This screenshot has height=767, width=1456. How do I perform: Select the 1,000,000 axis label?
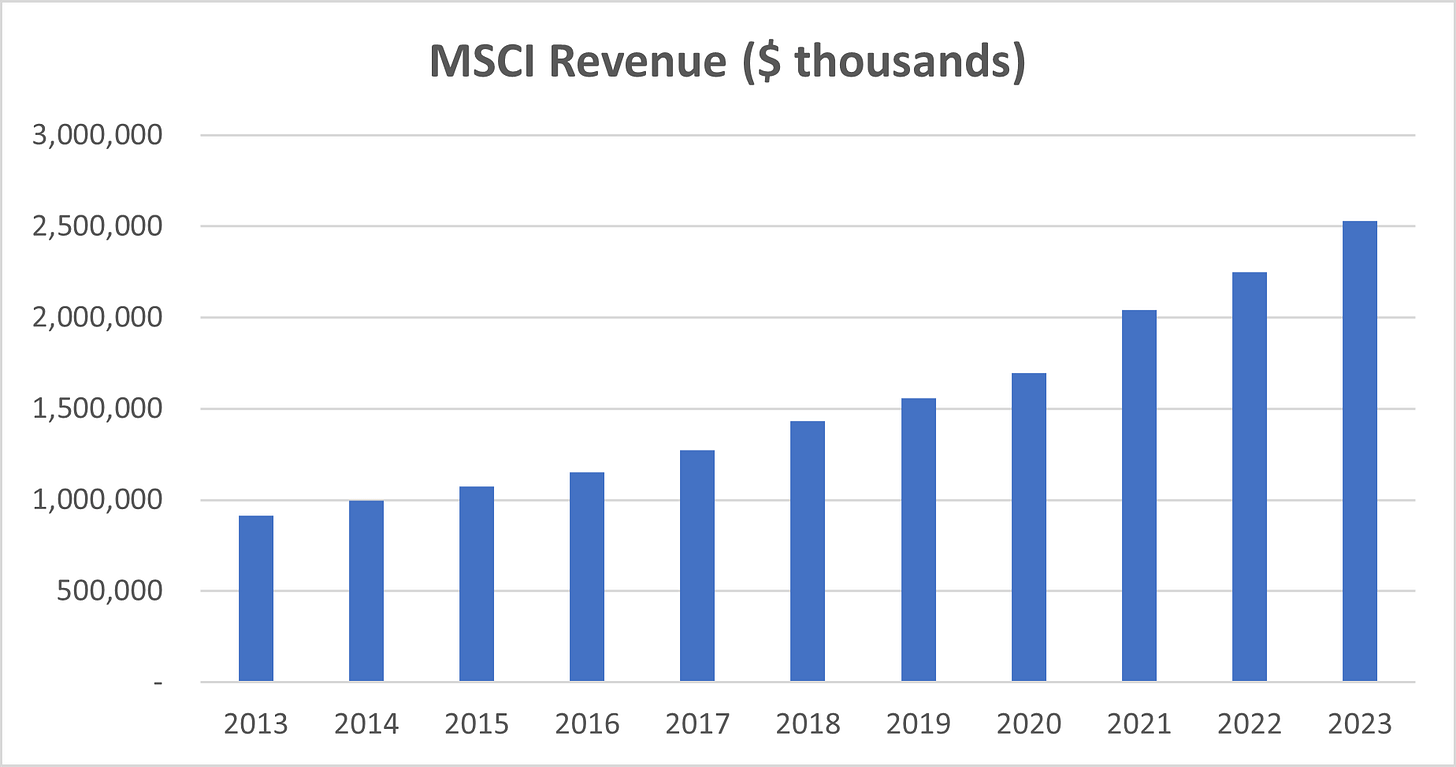98,500
